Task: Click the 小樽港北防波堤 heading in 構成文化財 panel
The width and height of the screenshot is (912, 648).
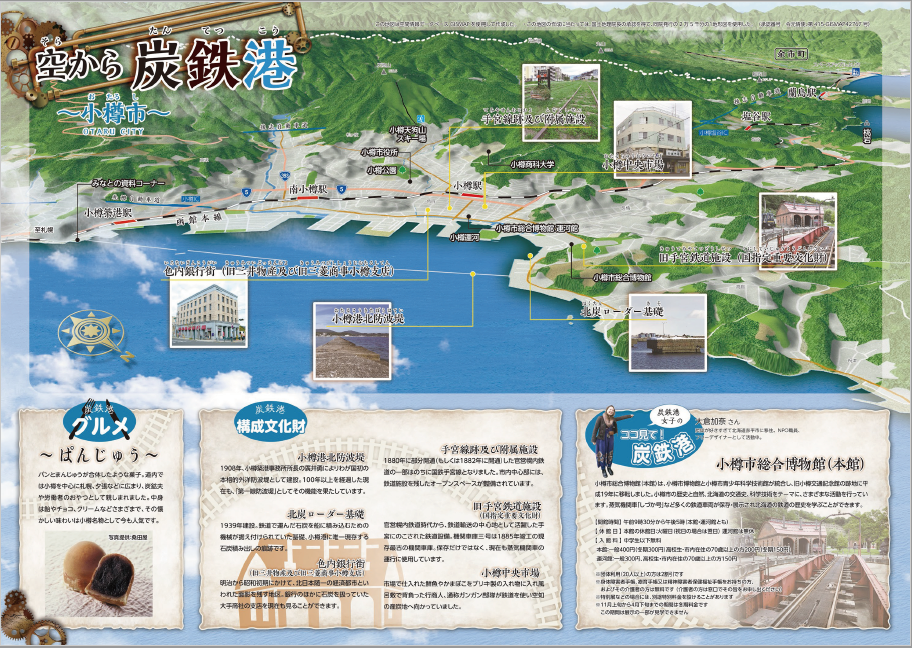Action: [x=331, y=457]
